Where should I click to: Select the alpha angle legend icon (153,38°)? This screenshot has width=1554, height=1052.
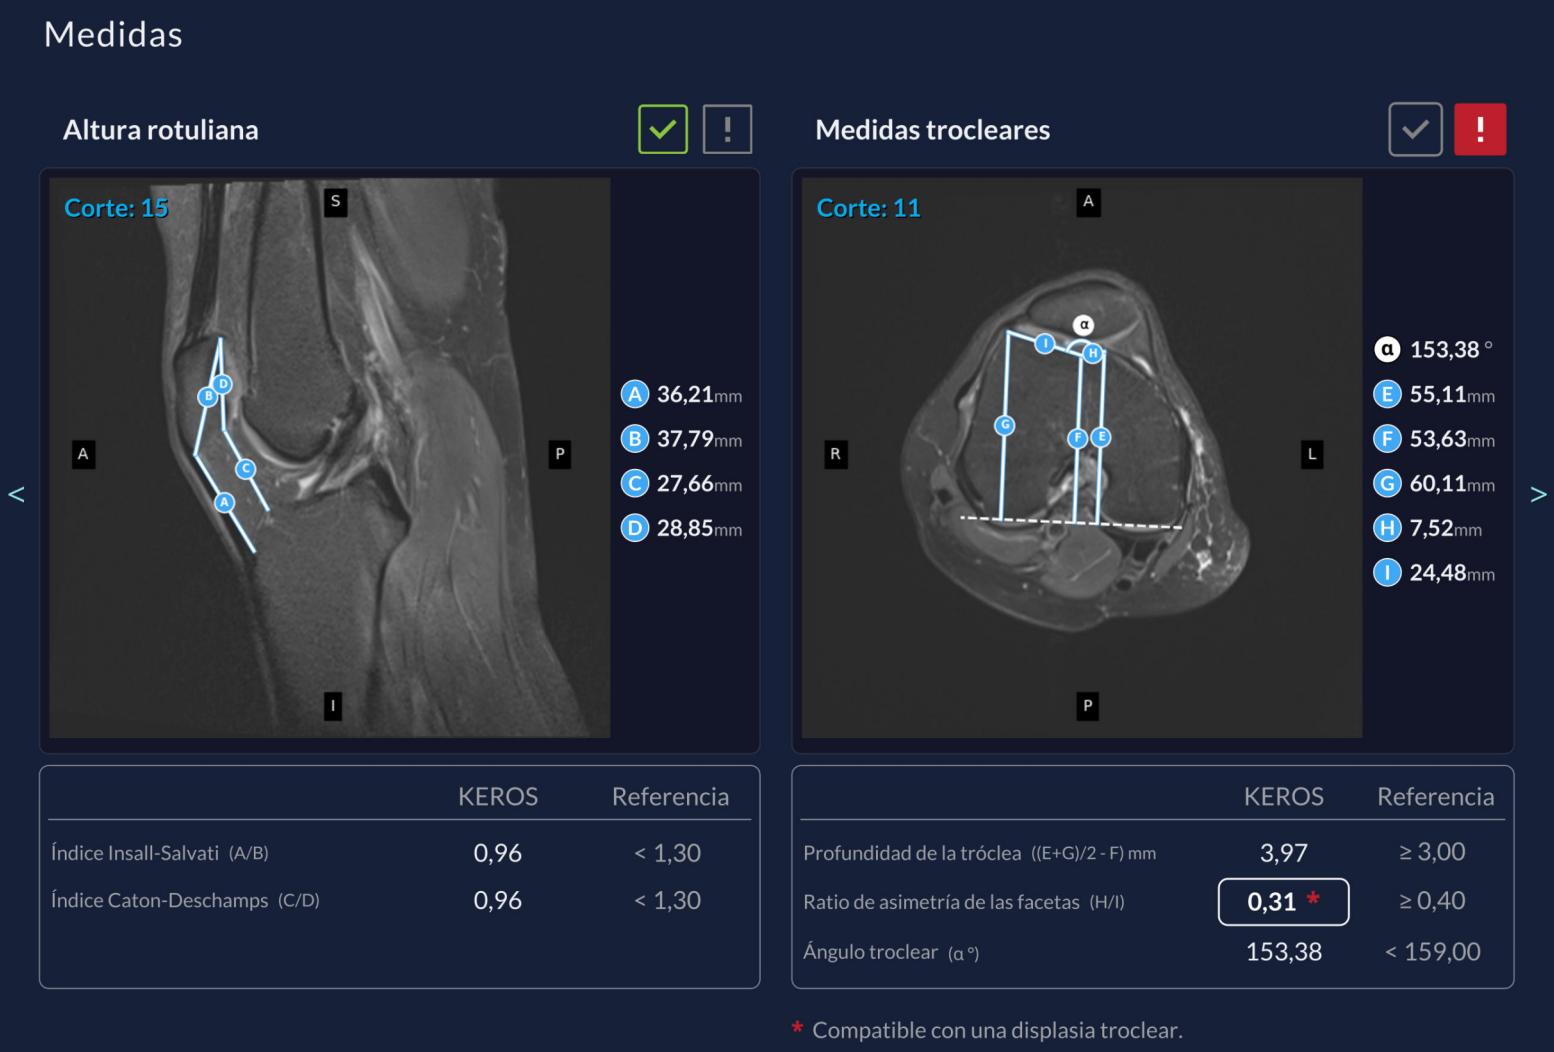(x=1387, y=349)
